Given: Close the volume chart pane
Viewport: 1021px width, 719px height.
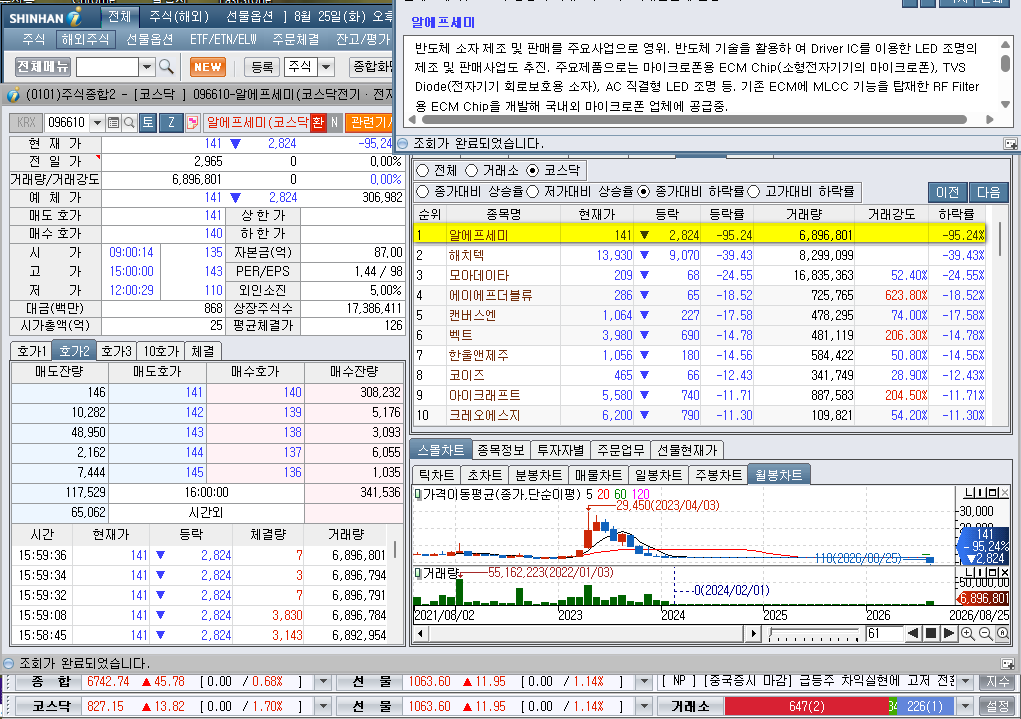Looking at the screenshot, I should 1005,572.
